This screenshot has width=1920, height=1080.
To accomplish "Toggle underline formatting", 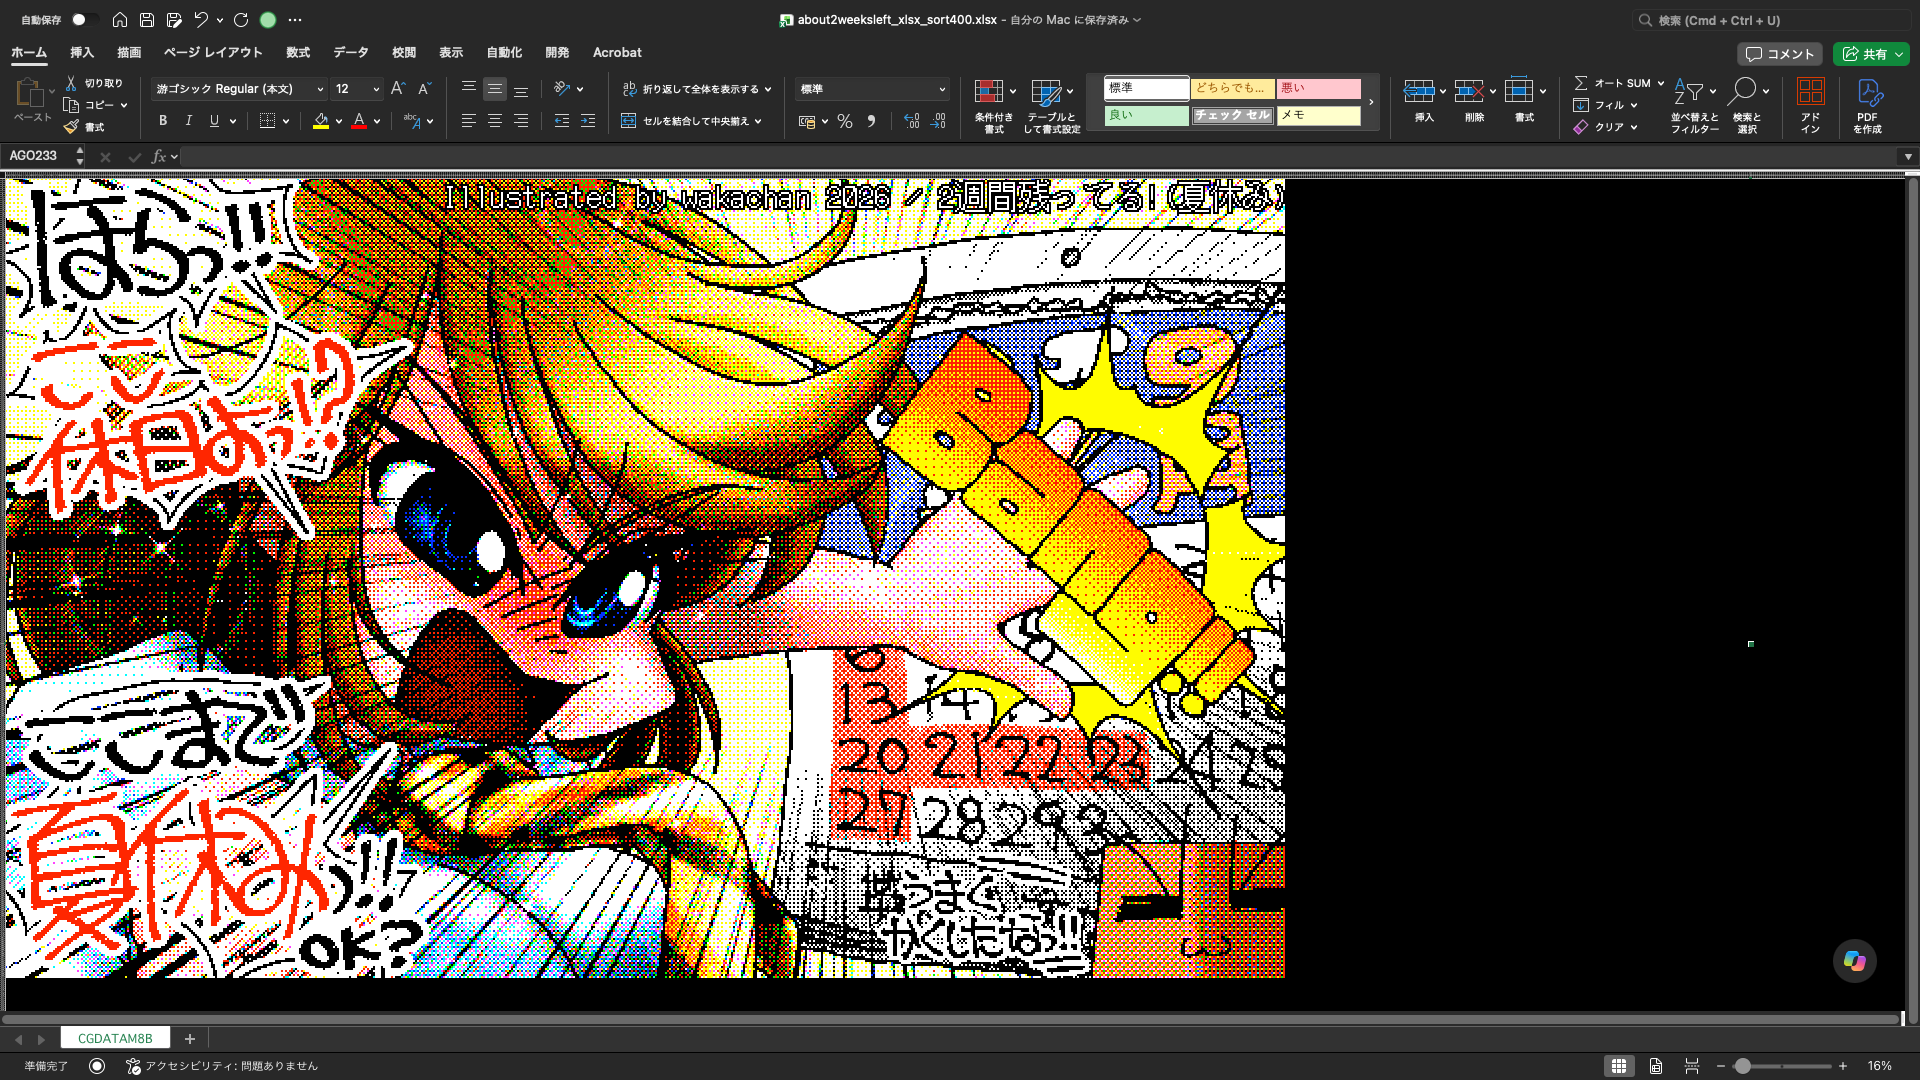I will coord(214,121).
